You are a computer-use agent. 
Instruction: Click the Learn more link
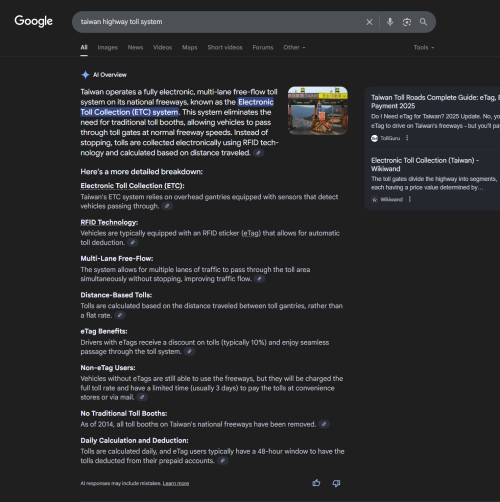coord(176,483)
